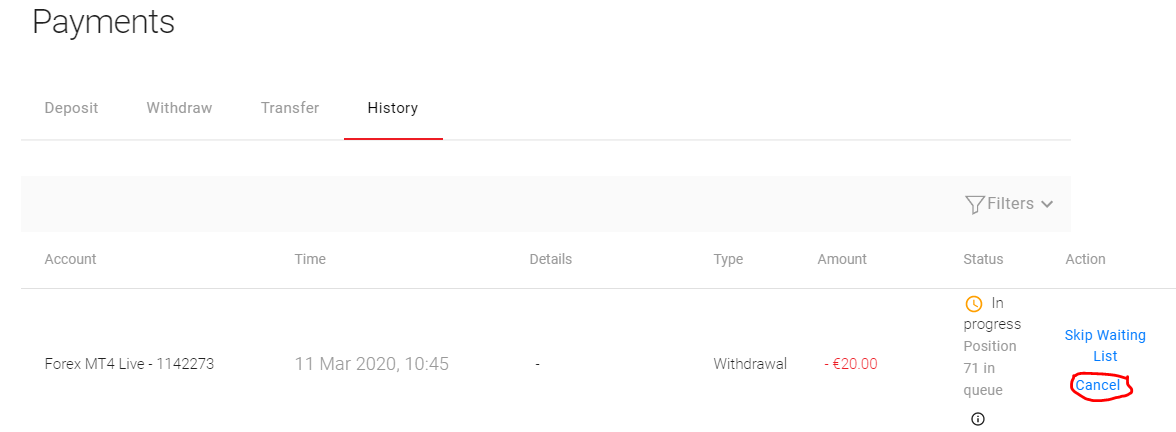This screenshot has height=432, width=1176.
Task: Switch to the Withdraw tab
Action: (179, 108)
